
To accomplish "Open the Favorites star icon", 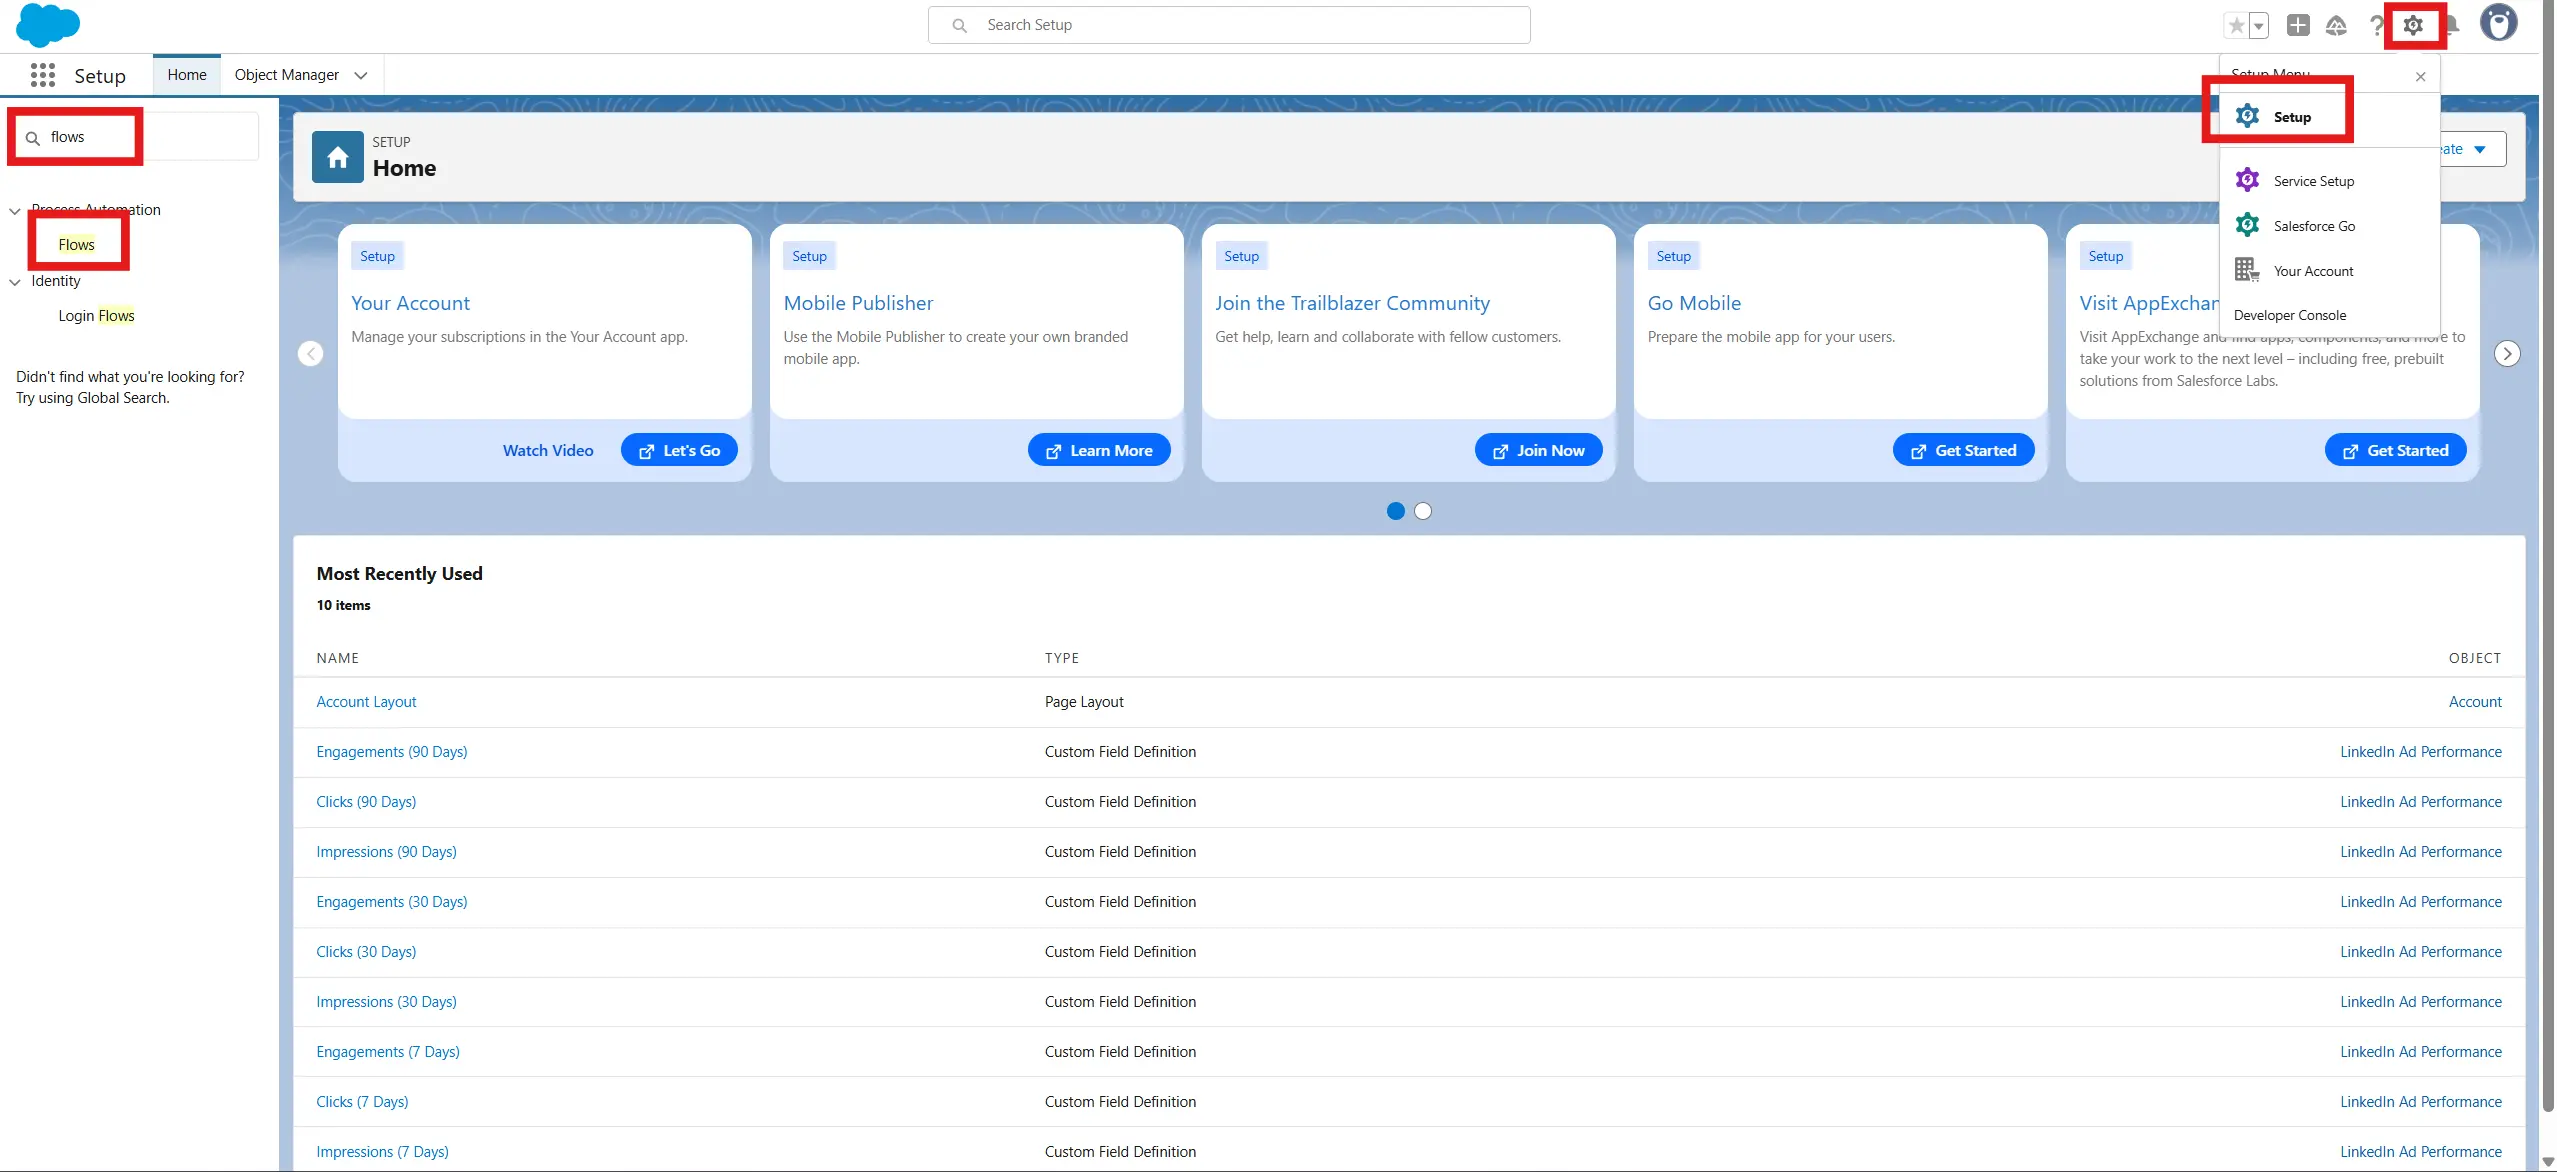I will pyautogui.click(x=2236, y=25).
